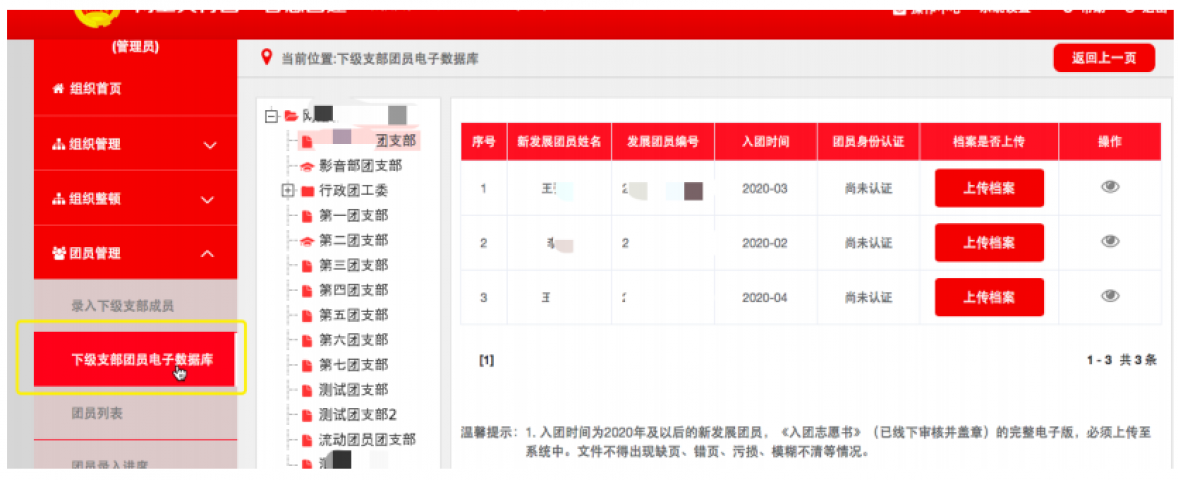Collapse the root organization tree node
This screenshot has width=1178, height=480.
[270, 116]
